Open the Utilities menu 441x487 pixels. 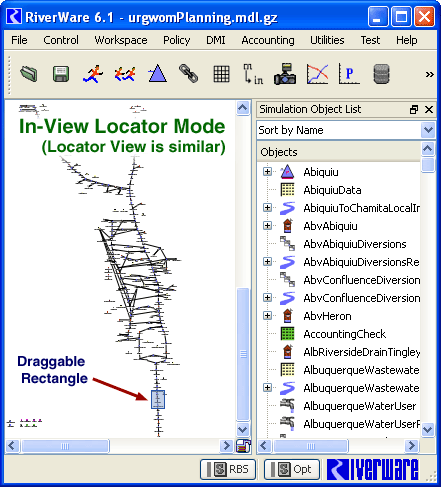pyautogui.click(x=327, y=40)
